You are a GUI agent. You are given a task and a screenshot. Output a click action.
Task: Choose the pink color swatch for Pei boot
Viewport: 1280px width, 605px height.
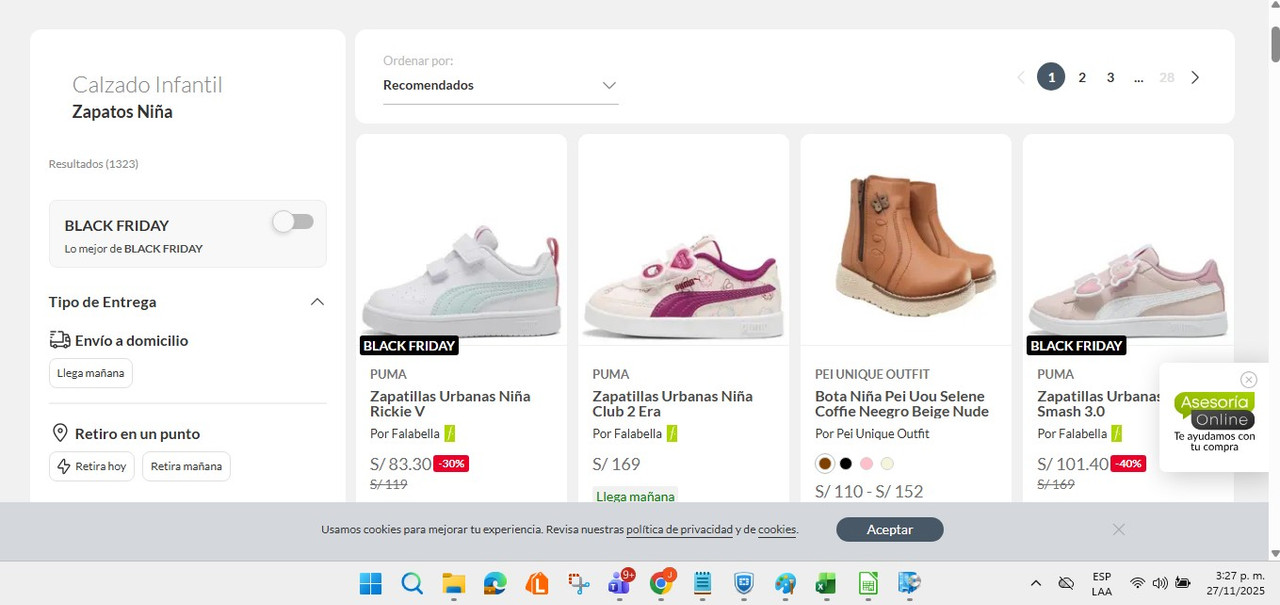(x=866, y=463)
